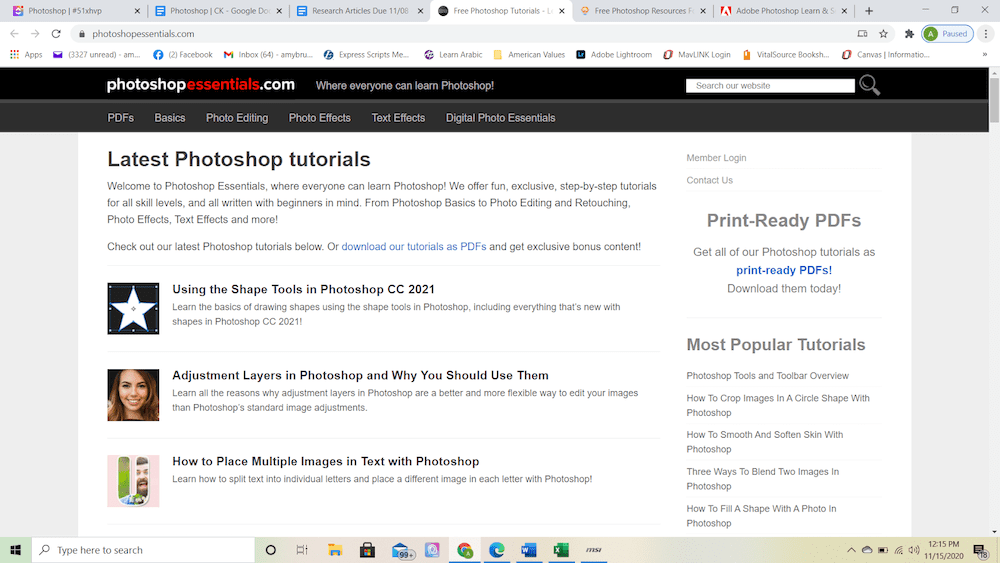Switch to Chrome in taskbar

465,550
